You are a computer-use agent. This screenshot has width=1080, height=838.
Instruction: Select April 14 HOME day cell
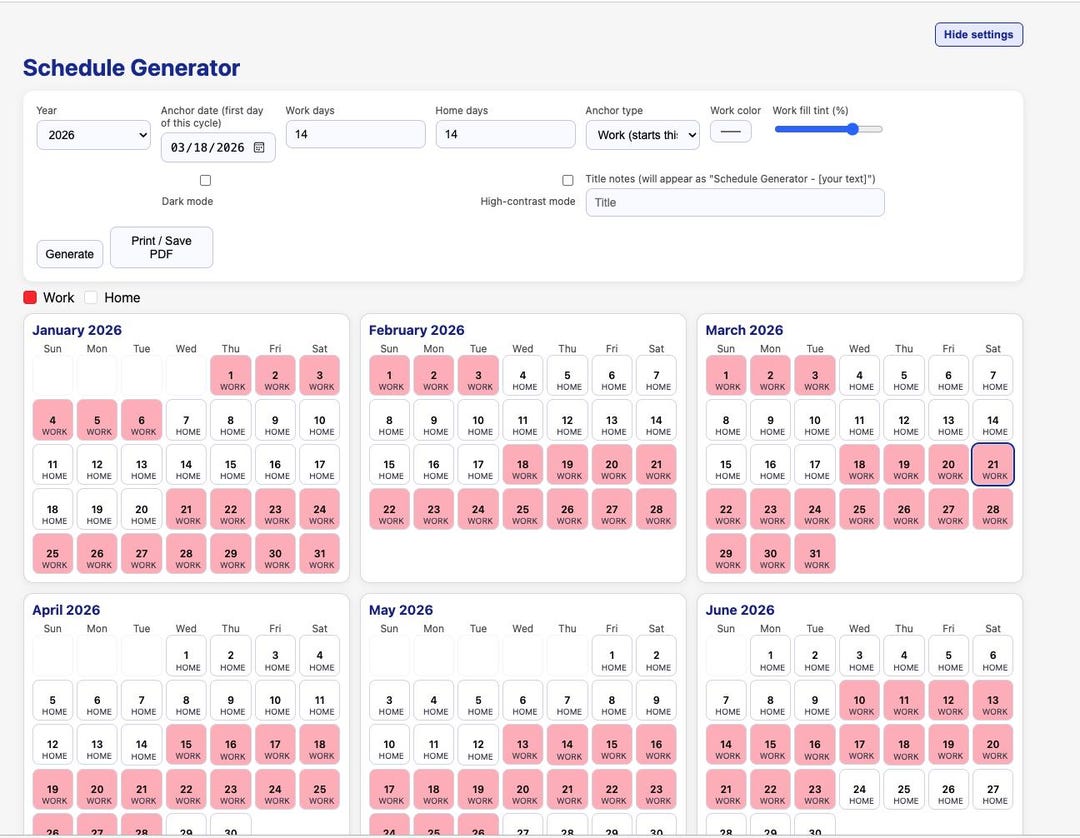point(141,744)
